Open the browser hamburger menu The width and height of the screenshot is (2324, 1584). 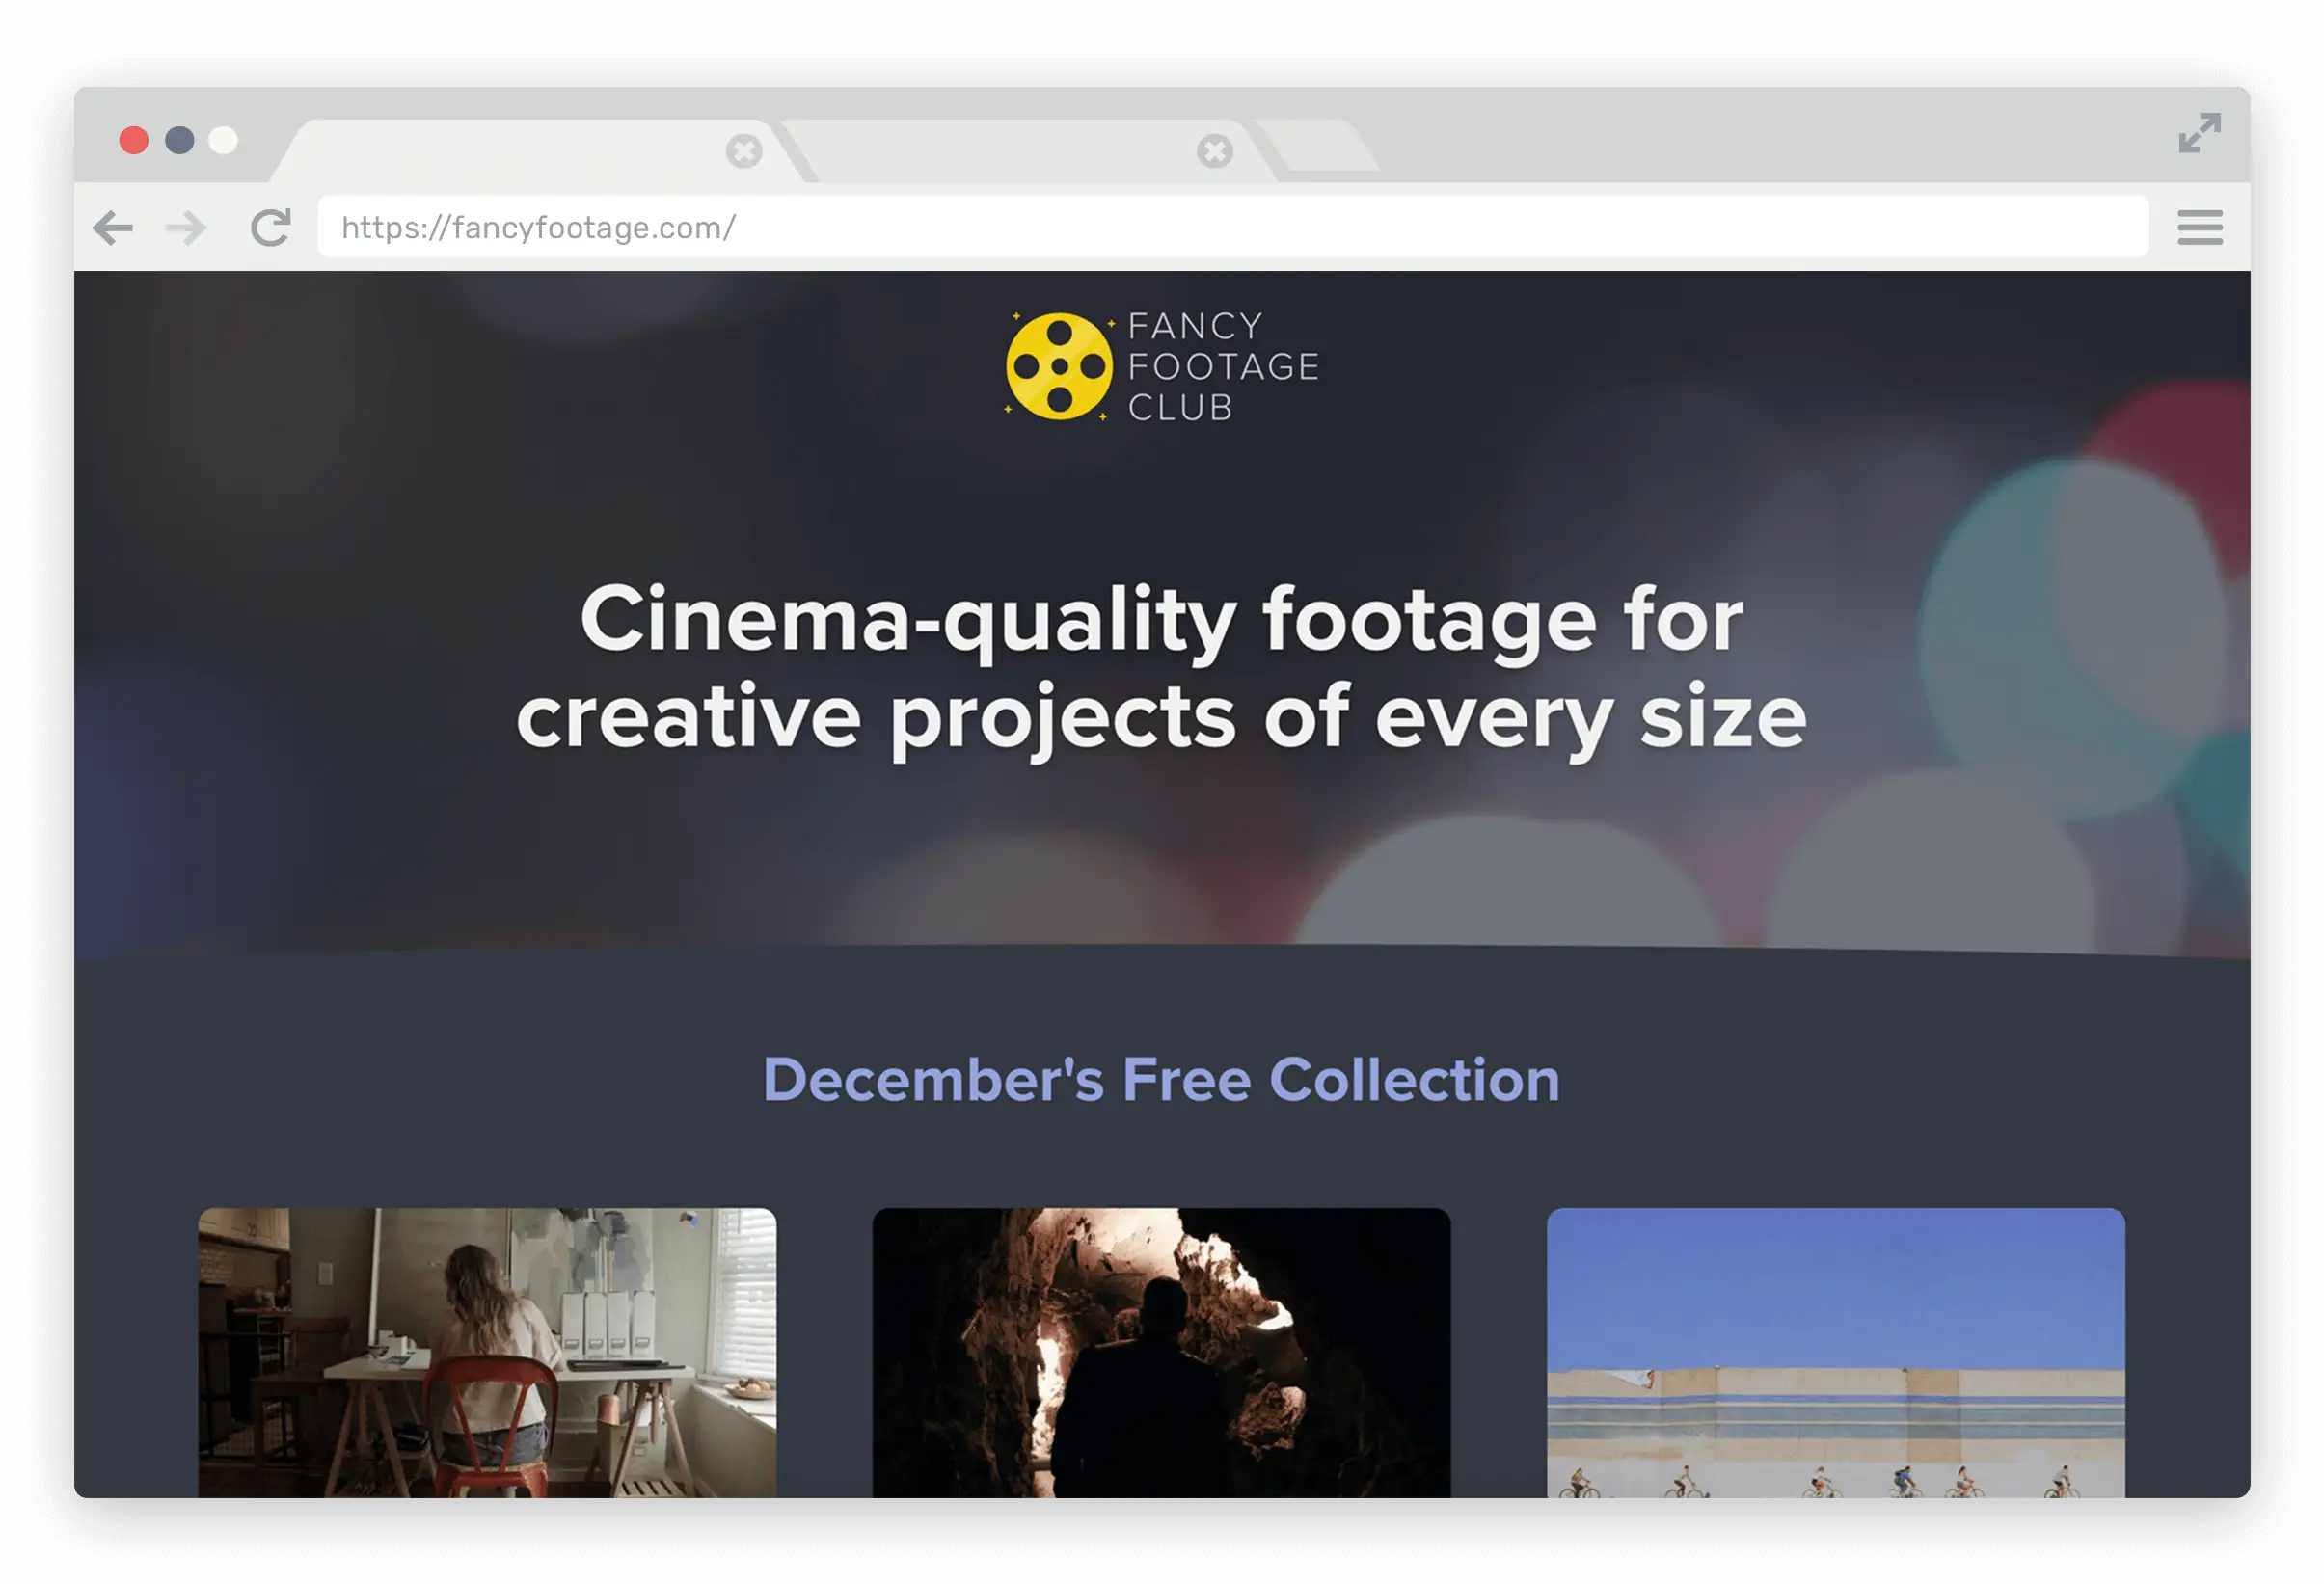[x=2200, y=227]
